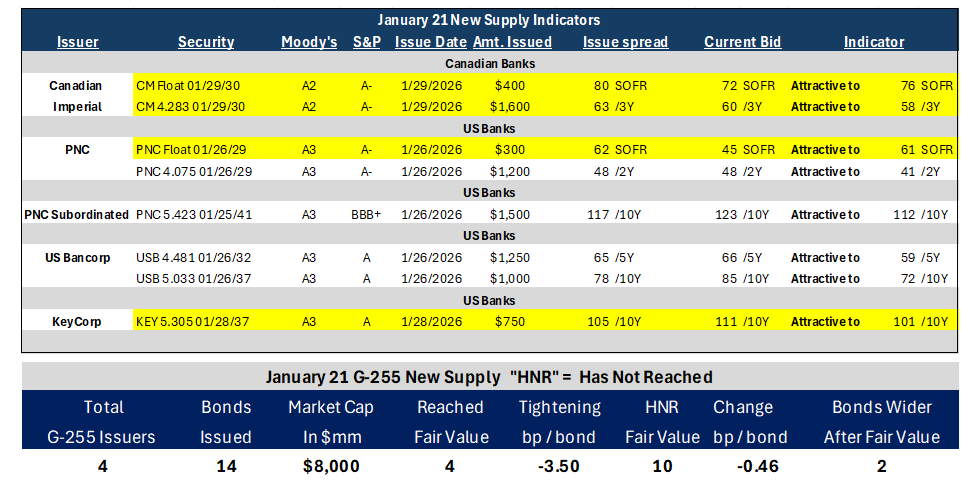Click the Current Bid column header
Image resolution: width=975 pixels, height=482 pixels.
click(x=742, y=42)
